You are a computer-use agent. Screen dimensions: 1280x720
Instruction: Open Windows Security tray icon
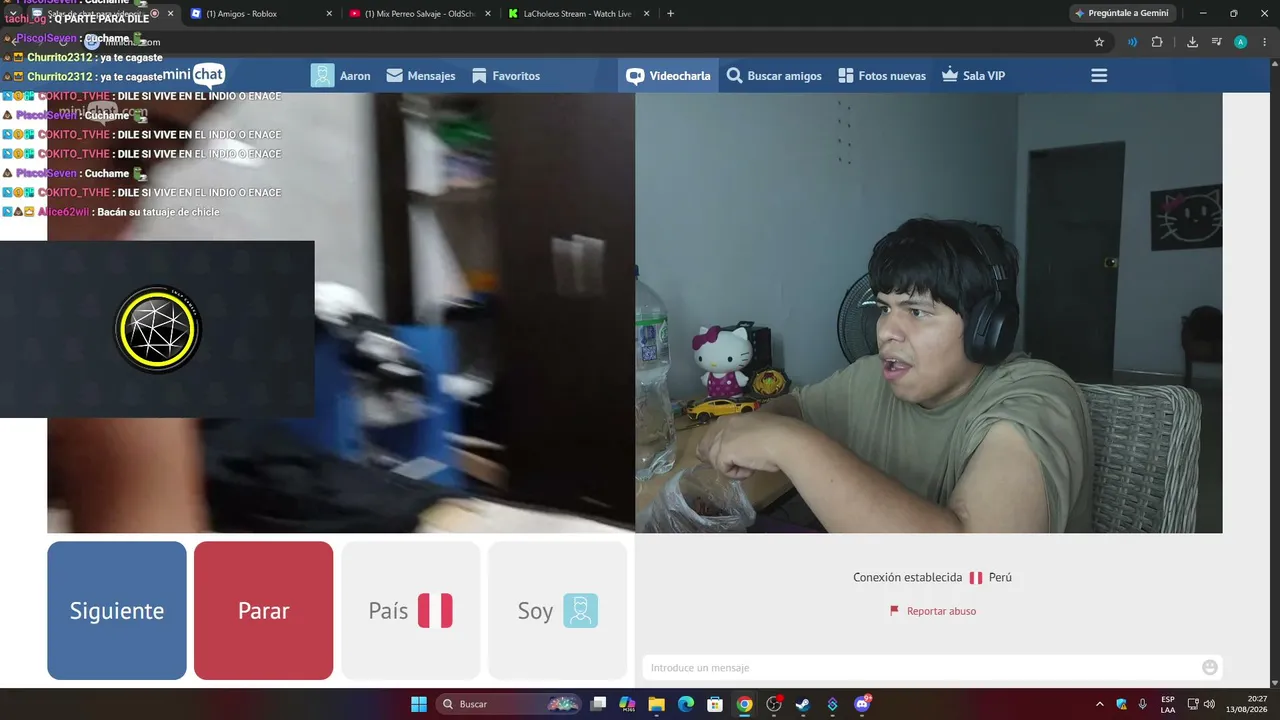coord(1121,704)
